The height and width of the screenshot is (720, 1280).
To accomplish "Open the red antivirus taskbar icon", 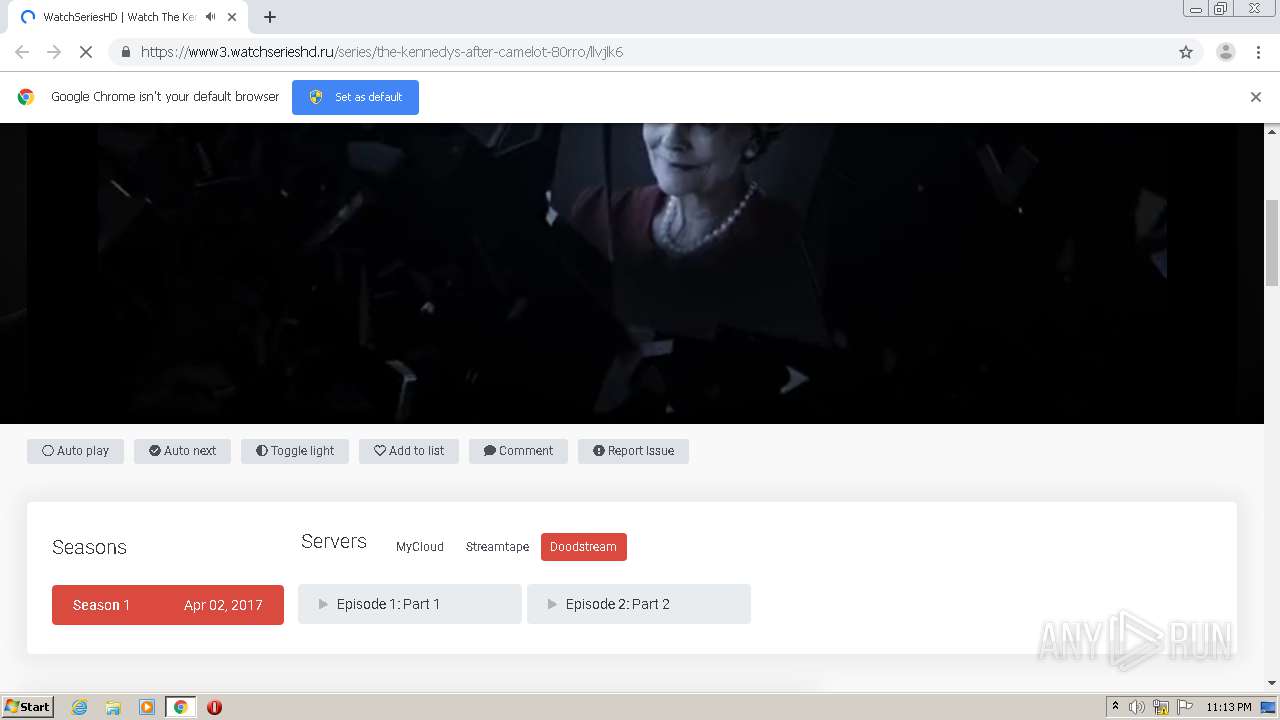I will pyautogui.click(x=214, y=707).
